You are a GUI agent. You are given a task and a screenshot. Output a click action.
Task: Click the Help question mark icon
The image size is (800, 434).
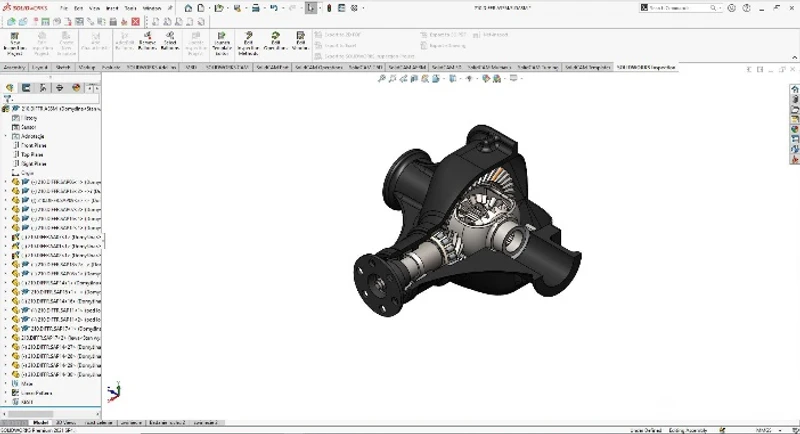click(746, 8)
